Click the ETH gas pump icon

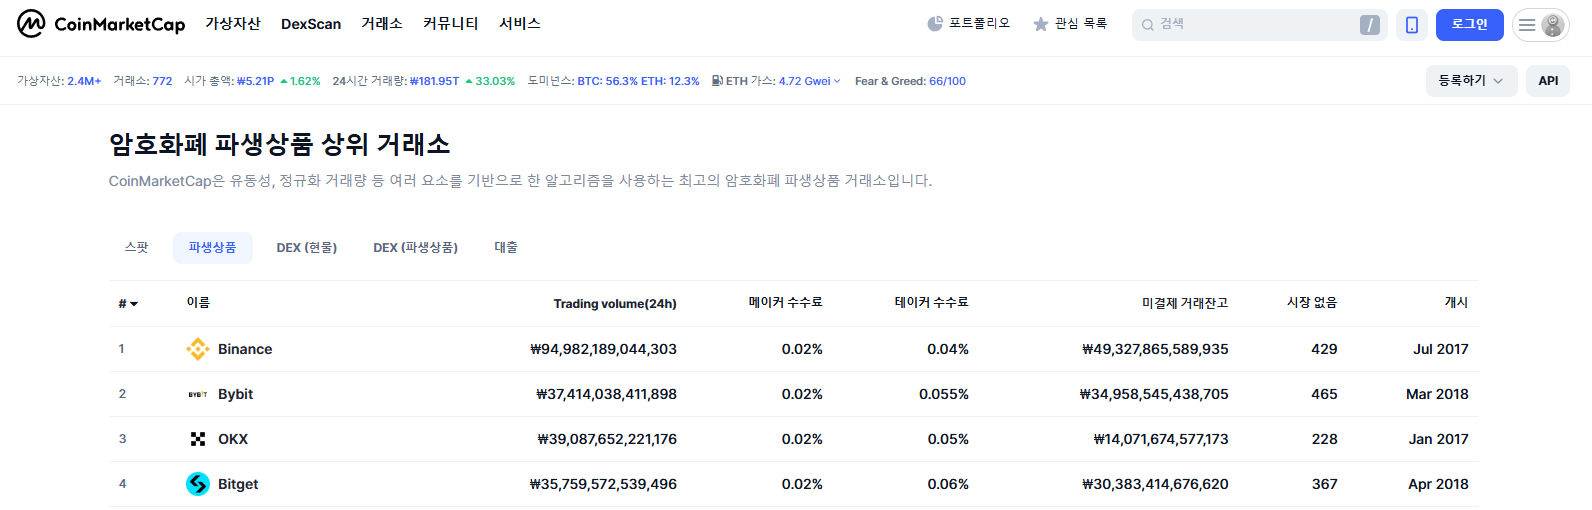pyautogui.click(x=717, y=81)
